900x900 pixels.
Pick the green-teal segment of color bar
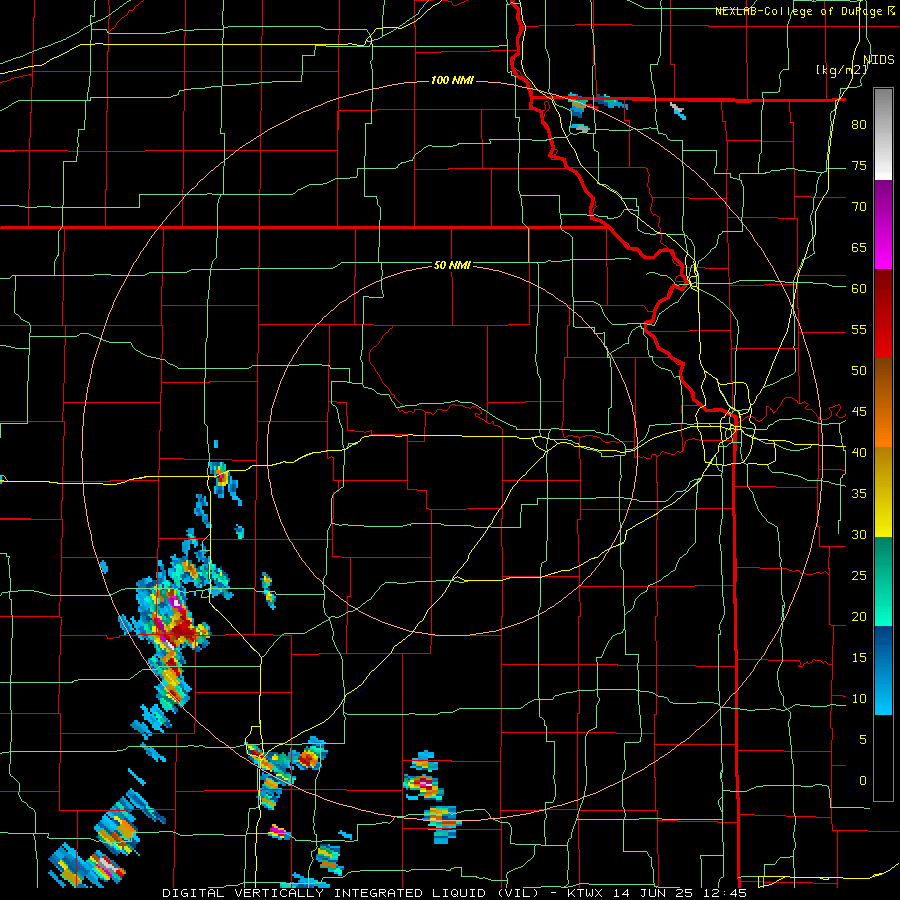pyautogui.click(x=883, y=581)
